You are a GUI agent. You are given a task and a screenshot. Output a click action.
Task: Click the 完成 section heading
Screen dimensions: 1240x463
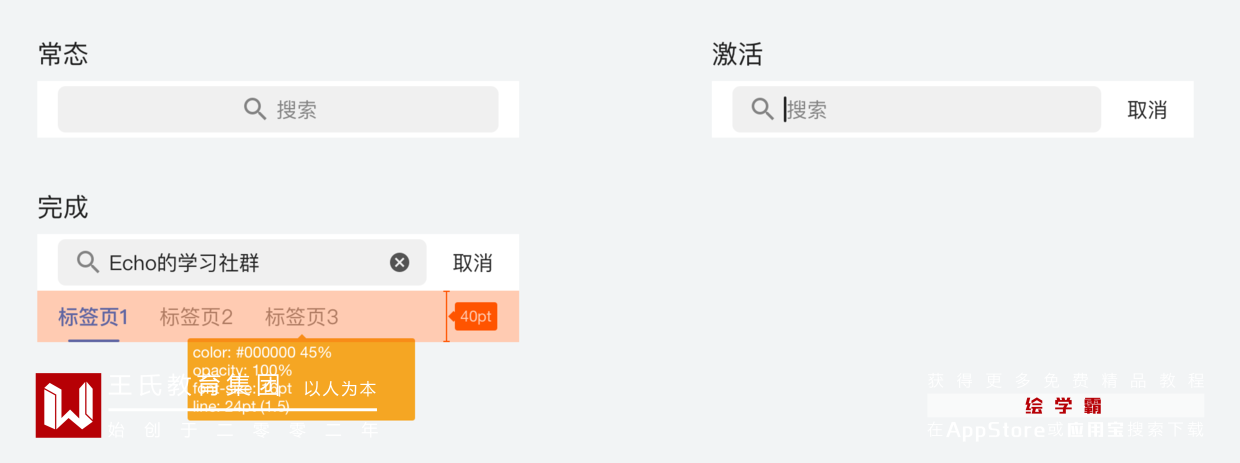click(63, 208)
